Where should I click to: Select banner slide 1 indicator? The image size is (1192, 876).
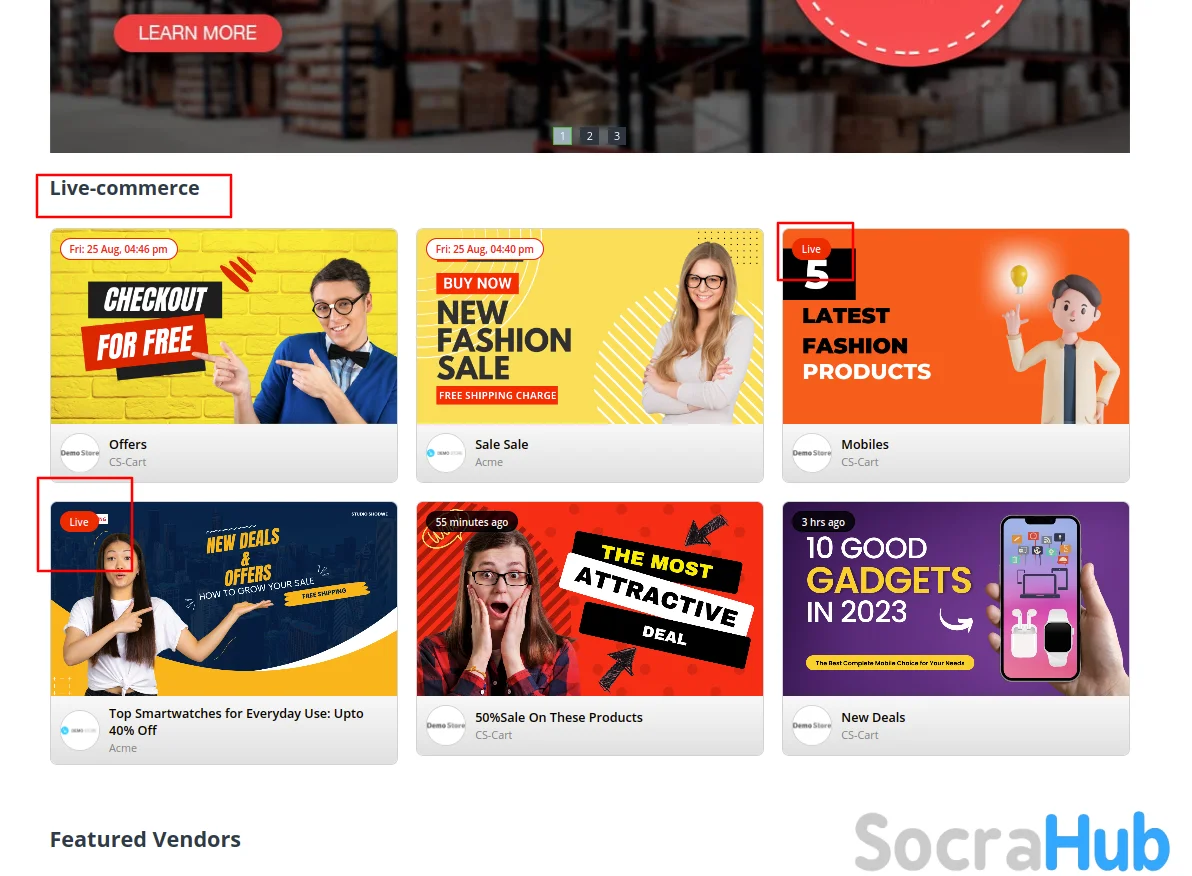562,136
